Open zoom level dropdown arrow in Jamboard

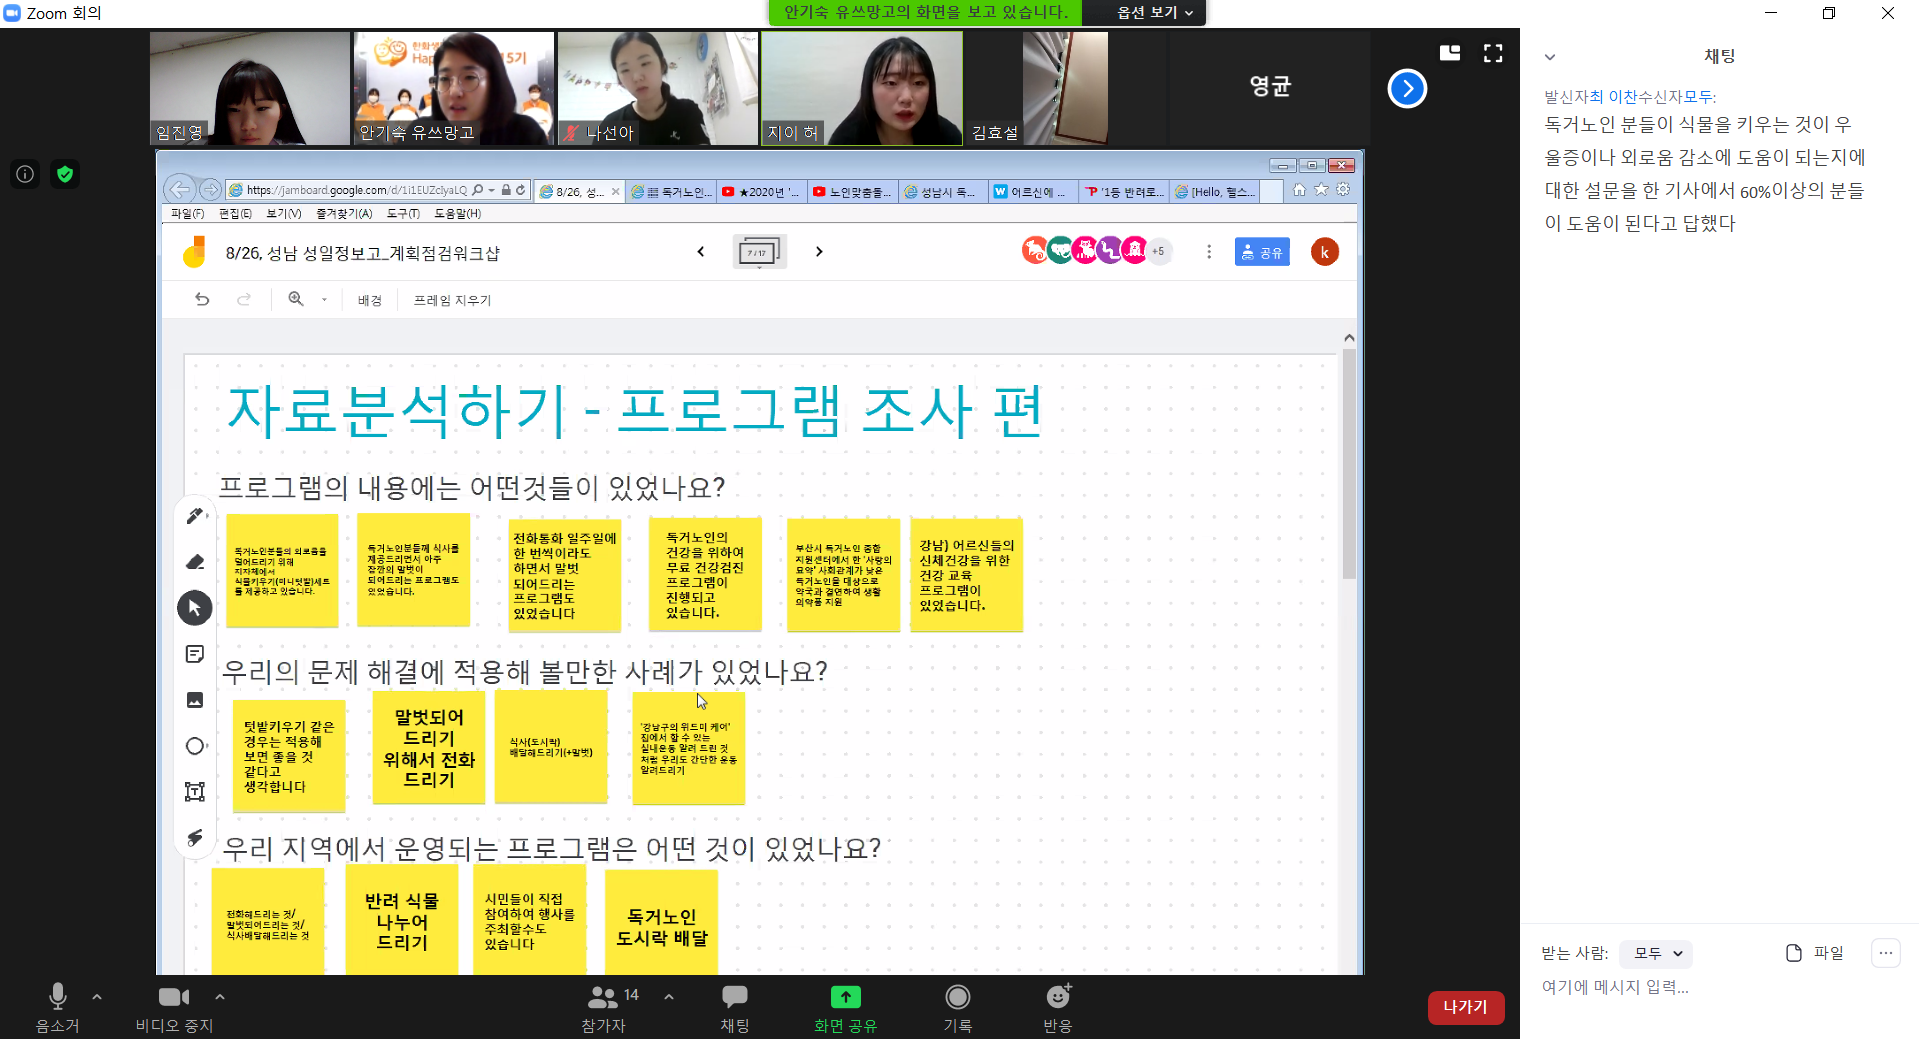pos(324,299)
